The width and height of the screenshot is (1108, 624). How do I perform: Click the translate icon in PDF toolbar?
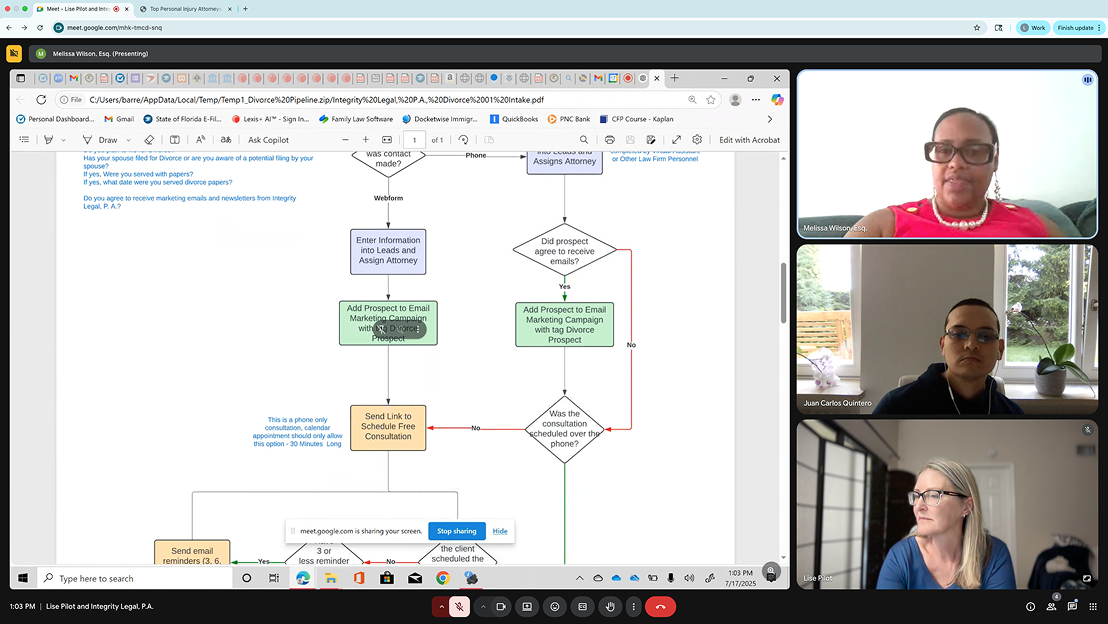pyautogui.click(x=225, y=140)
